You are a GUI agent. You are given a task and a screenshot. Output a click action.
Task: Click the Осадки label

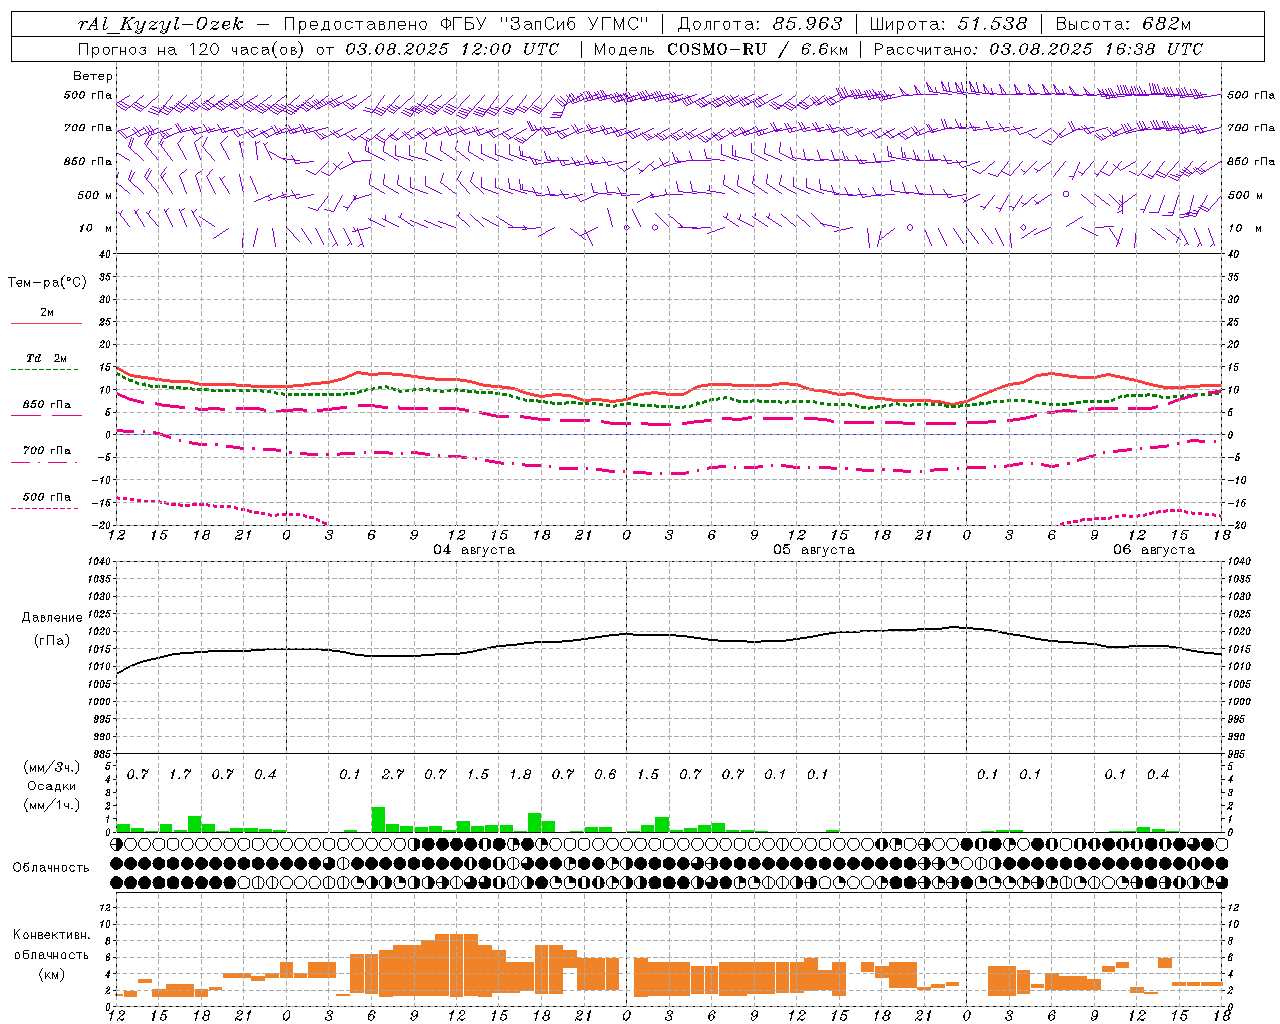[x=51, y=786]
